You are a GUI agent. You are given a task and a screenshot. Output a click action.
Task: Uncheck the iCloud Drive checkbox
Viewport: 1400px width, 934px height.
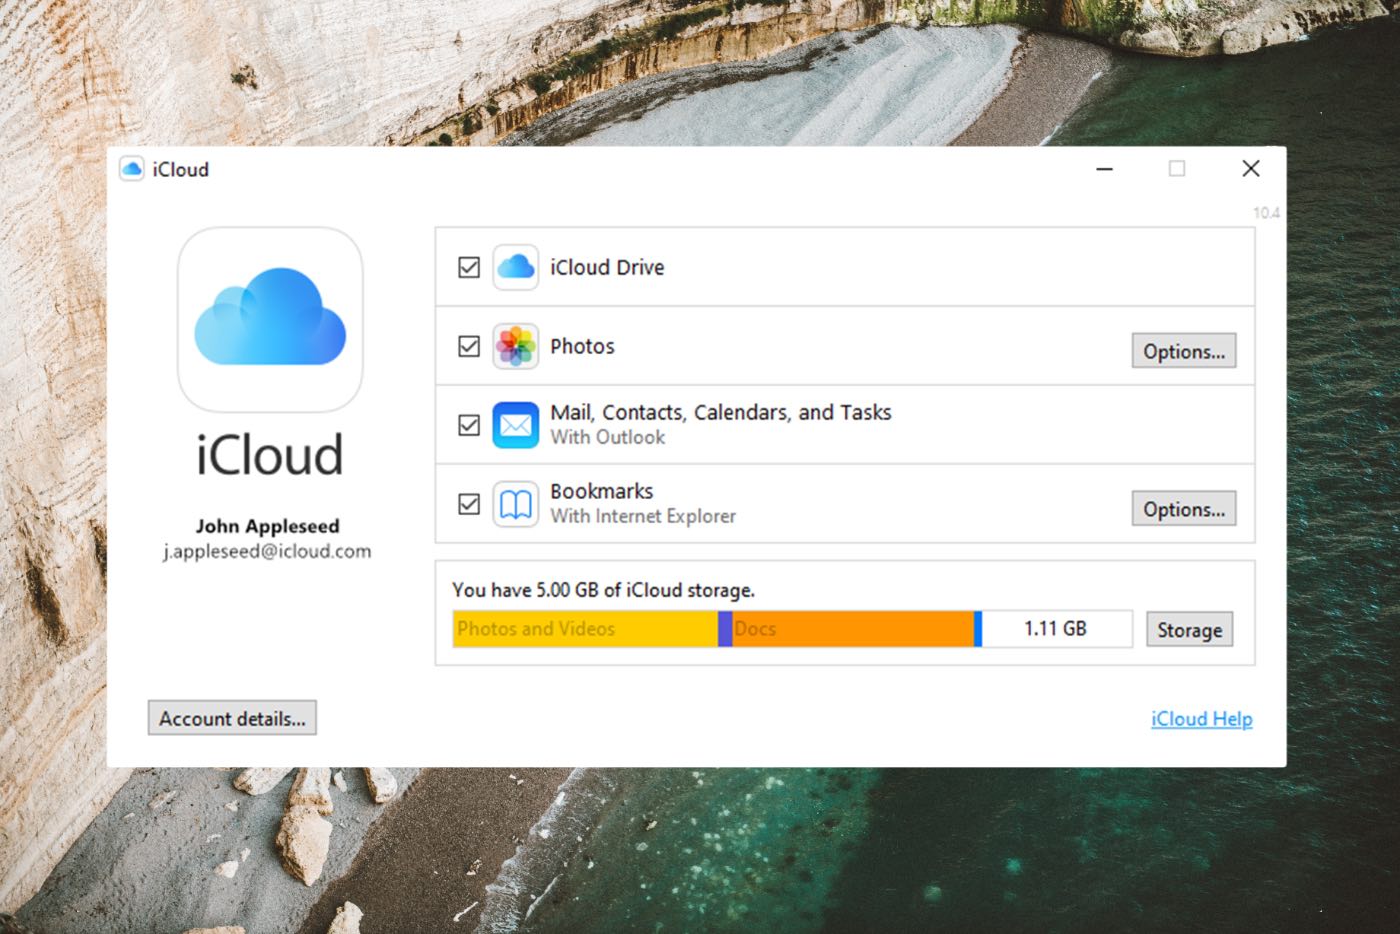tap(469, 267)
